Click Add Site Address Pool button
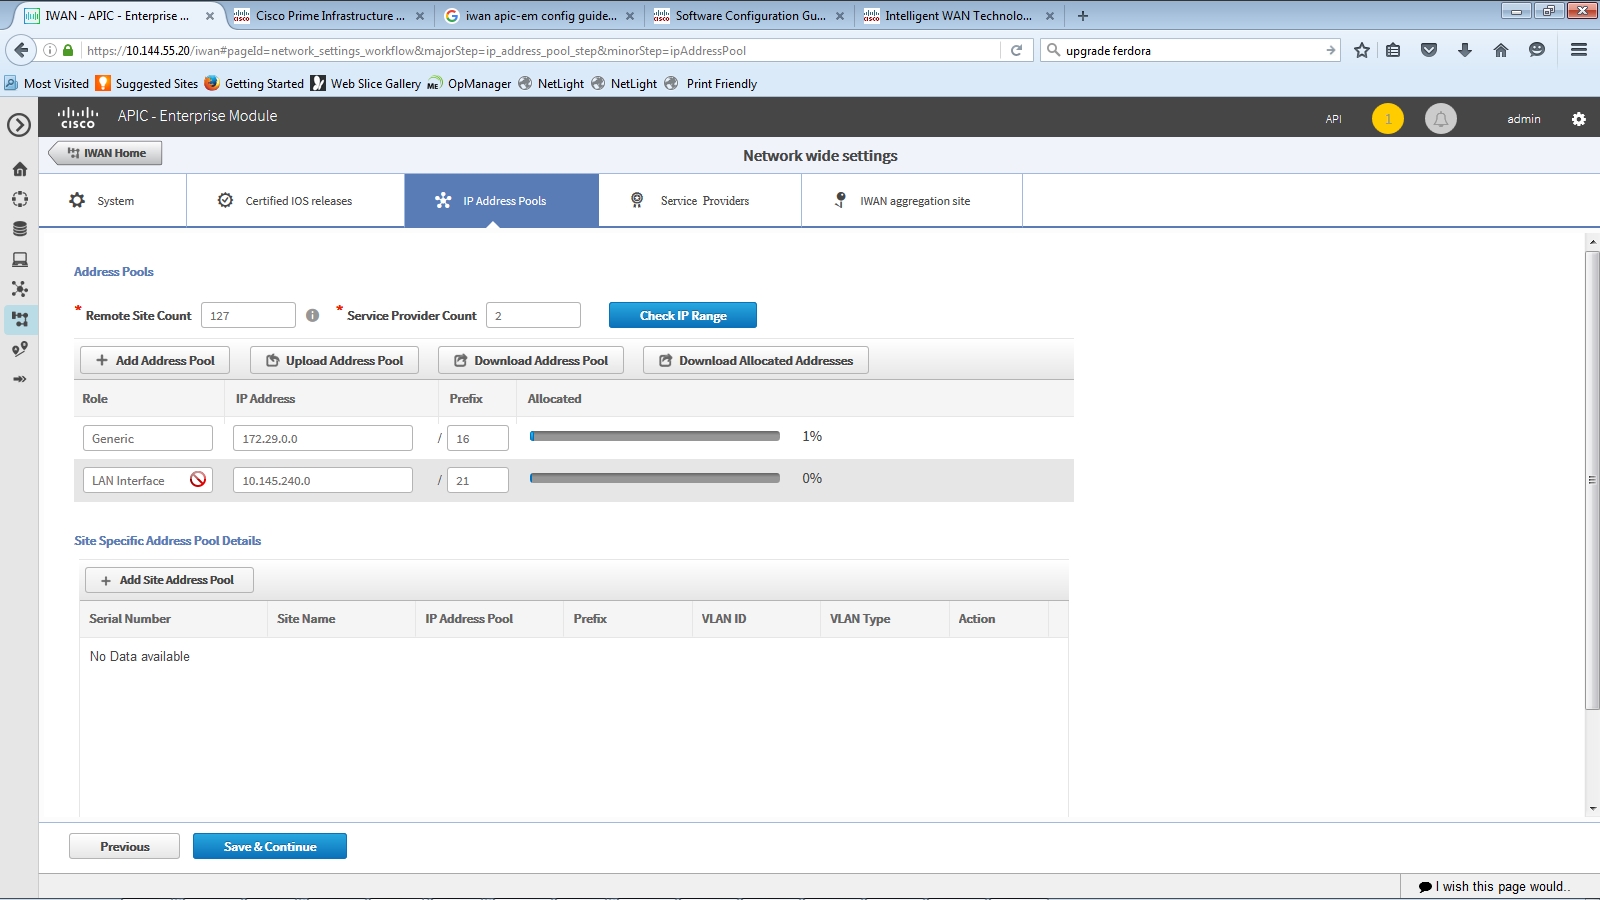The width and height of the screenshot is (1600, 900). point(169,580)
